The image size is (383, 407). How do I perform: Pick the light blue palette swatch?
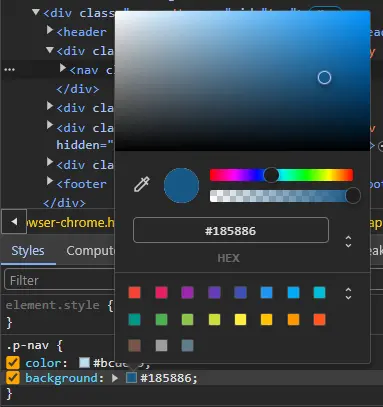click(293, 293)
